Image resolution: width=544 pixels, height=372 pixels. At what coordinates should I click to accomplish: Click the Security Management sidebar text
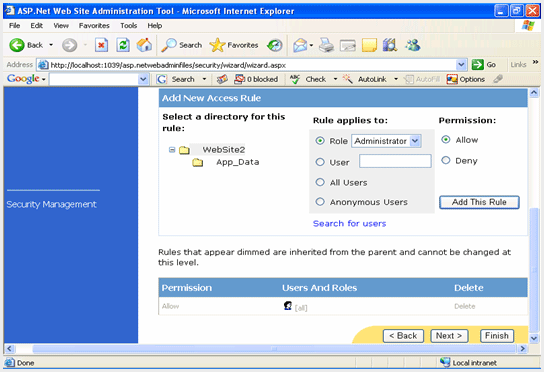click(x=51, y=204)
